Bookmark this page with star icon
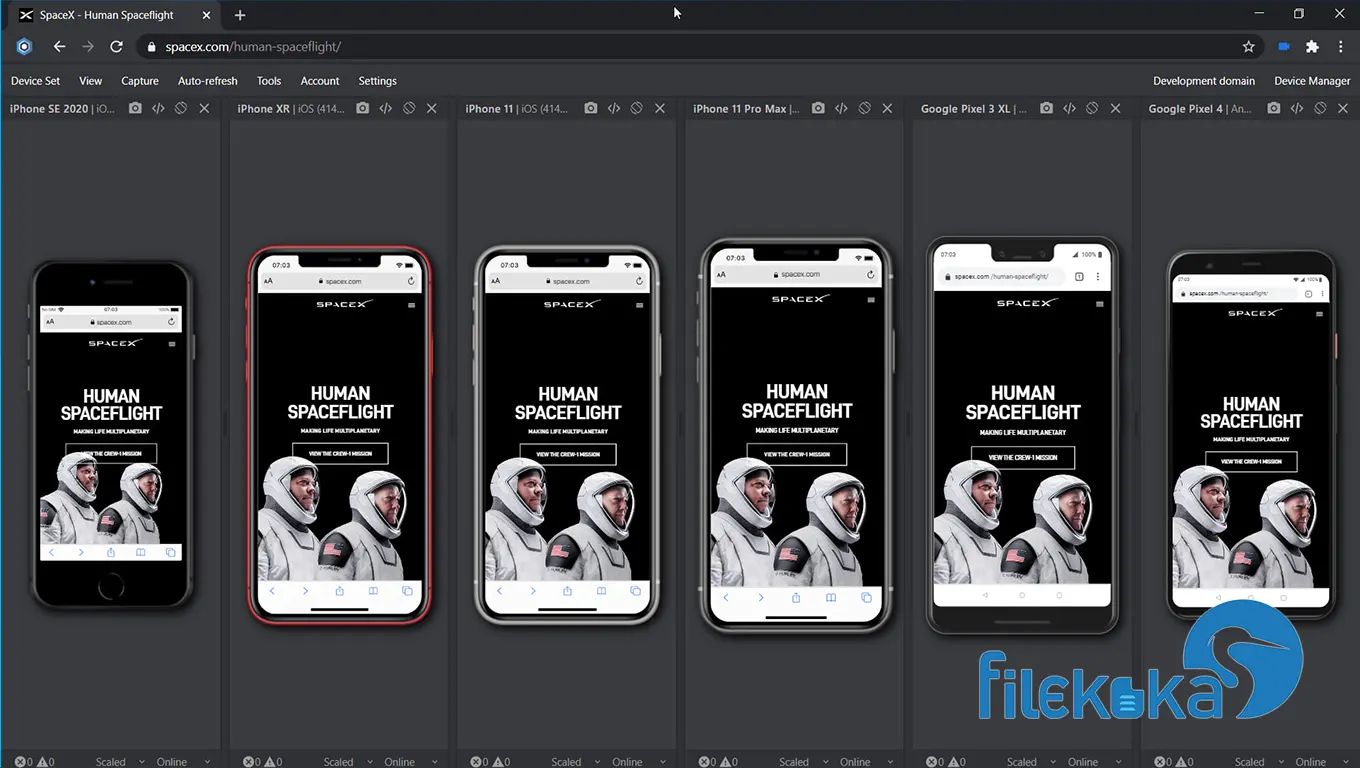Viewport: 1360px width, 768px height. click(x=1248, y=47)
